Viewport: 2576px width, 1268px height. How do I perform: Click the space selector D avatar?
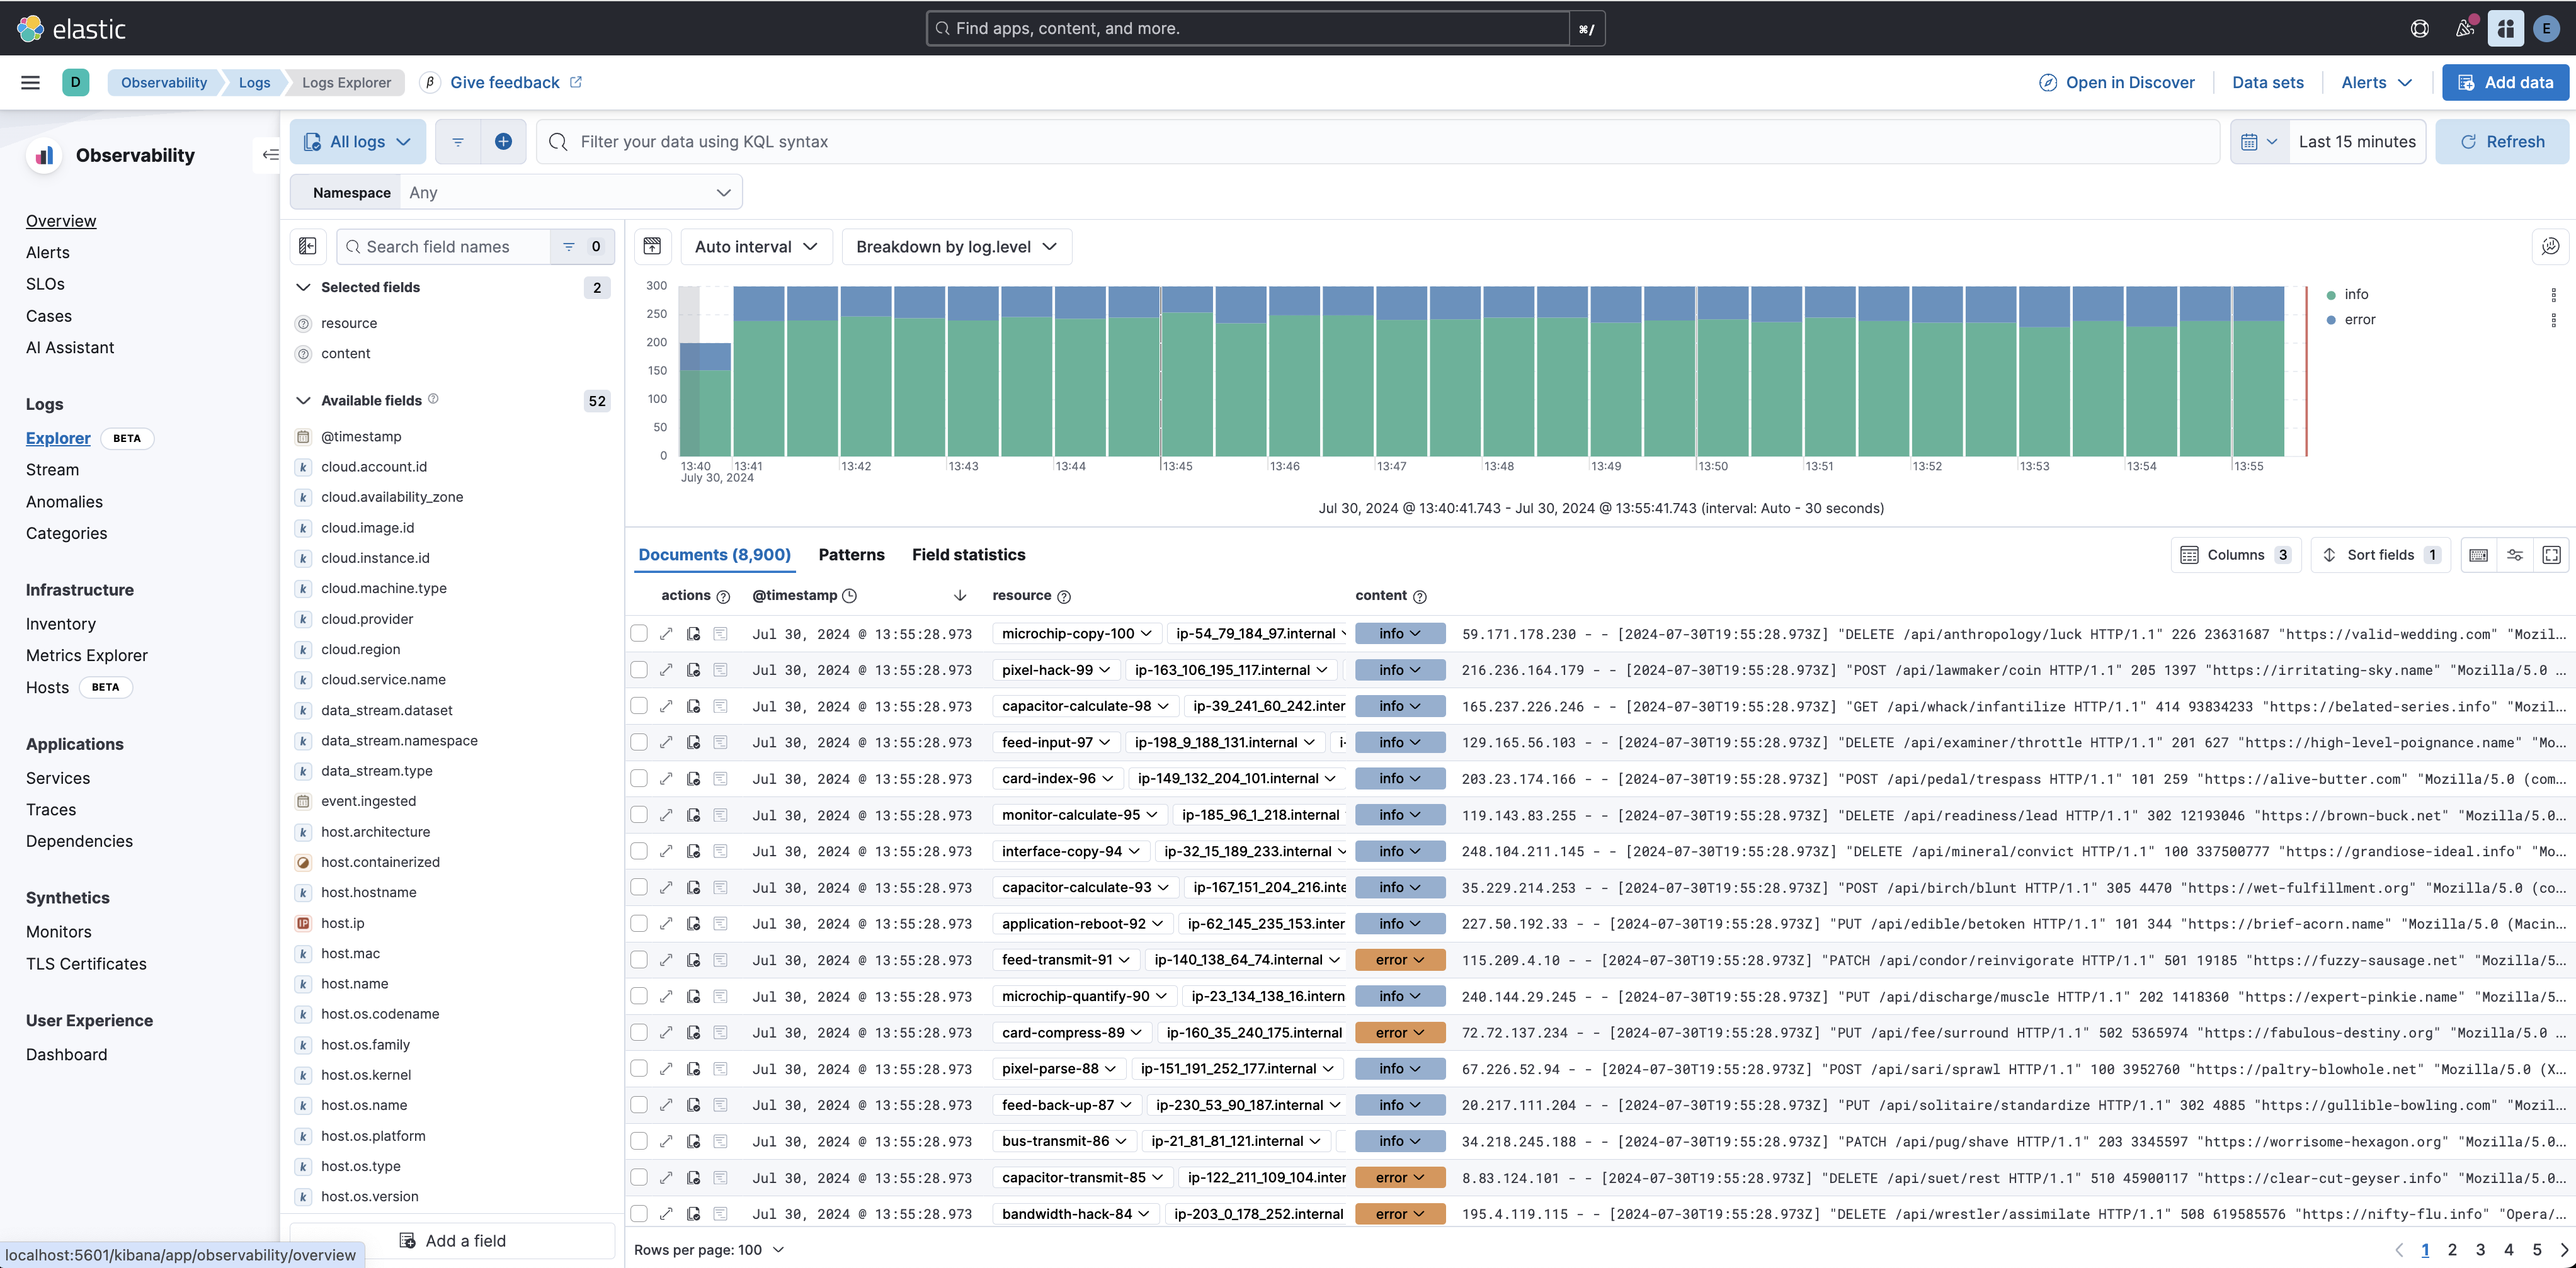(x=76, y=83)
